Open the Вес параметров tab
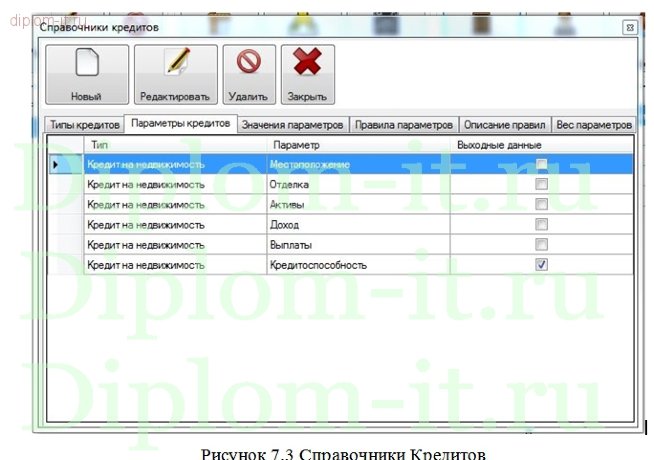The height and width of the screenshot is (460, 654). 595,125
